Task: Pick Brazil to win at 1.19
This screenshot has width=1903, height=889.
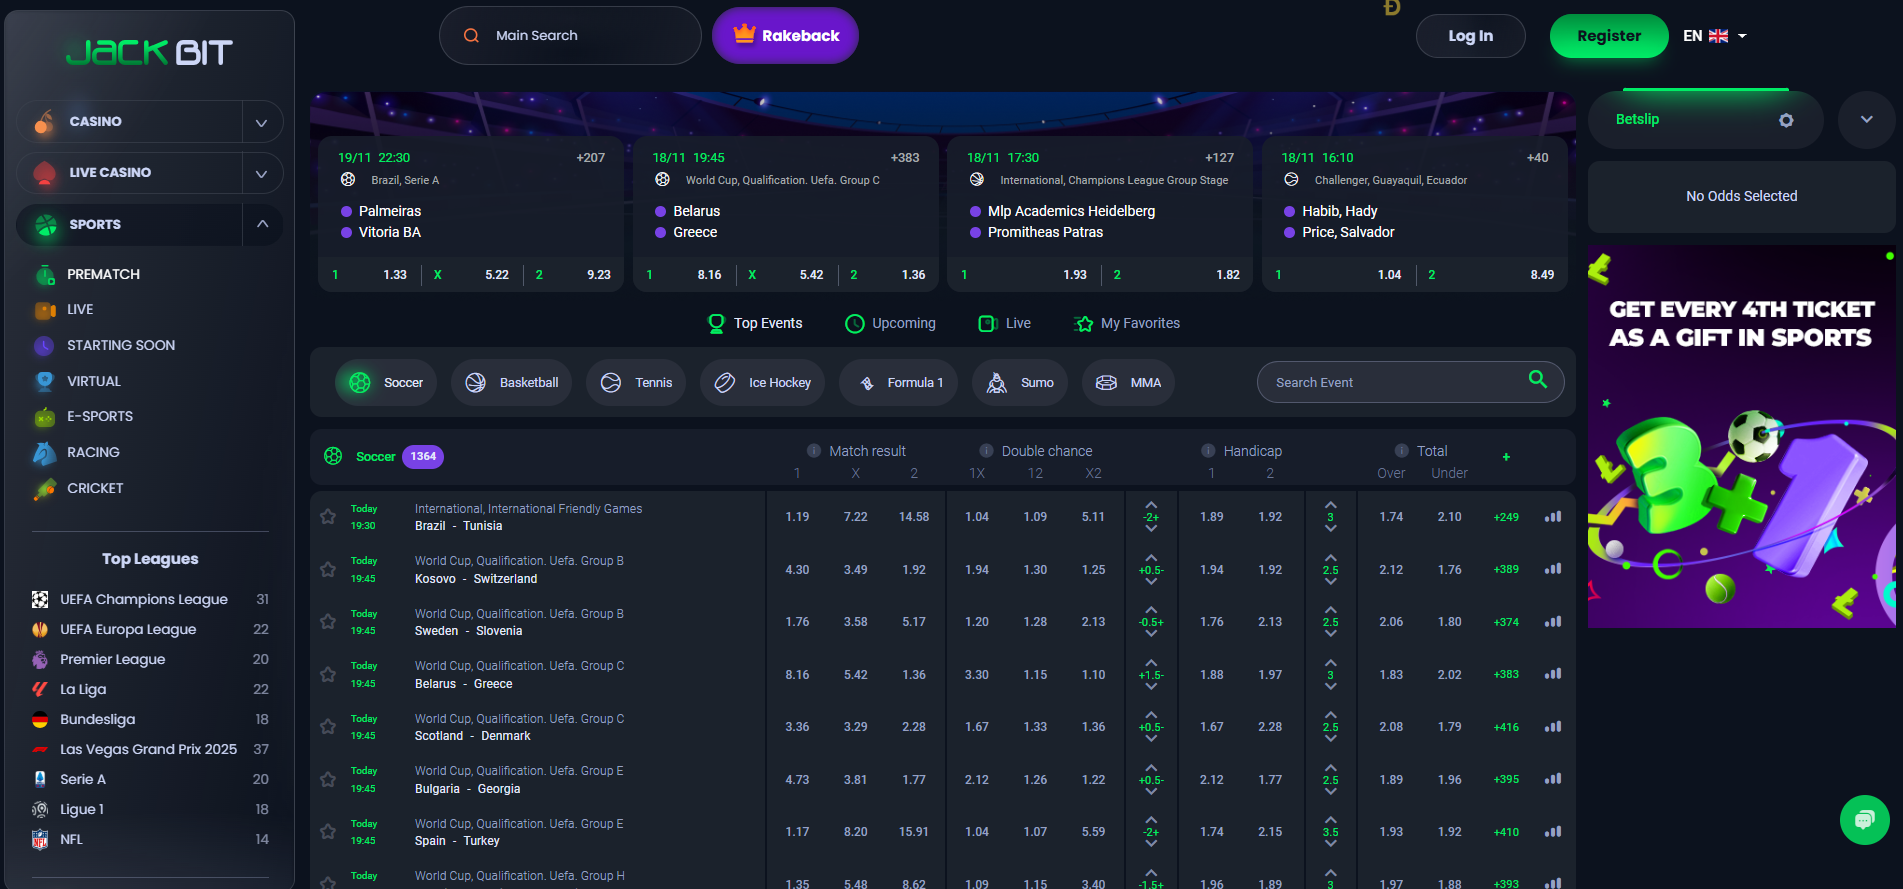Action: (x=797, y=517)
